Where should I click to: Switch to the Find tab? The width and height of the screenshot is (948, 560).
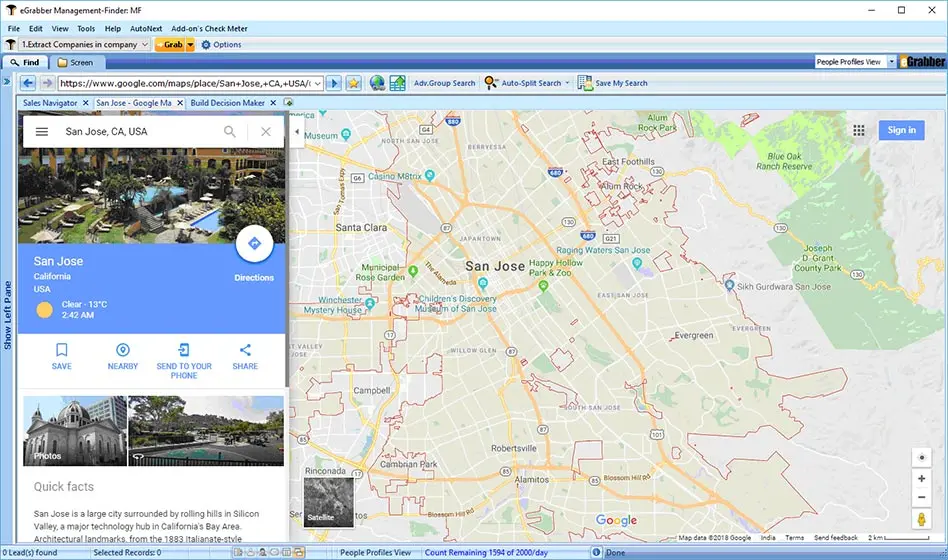tap(25, 62)
